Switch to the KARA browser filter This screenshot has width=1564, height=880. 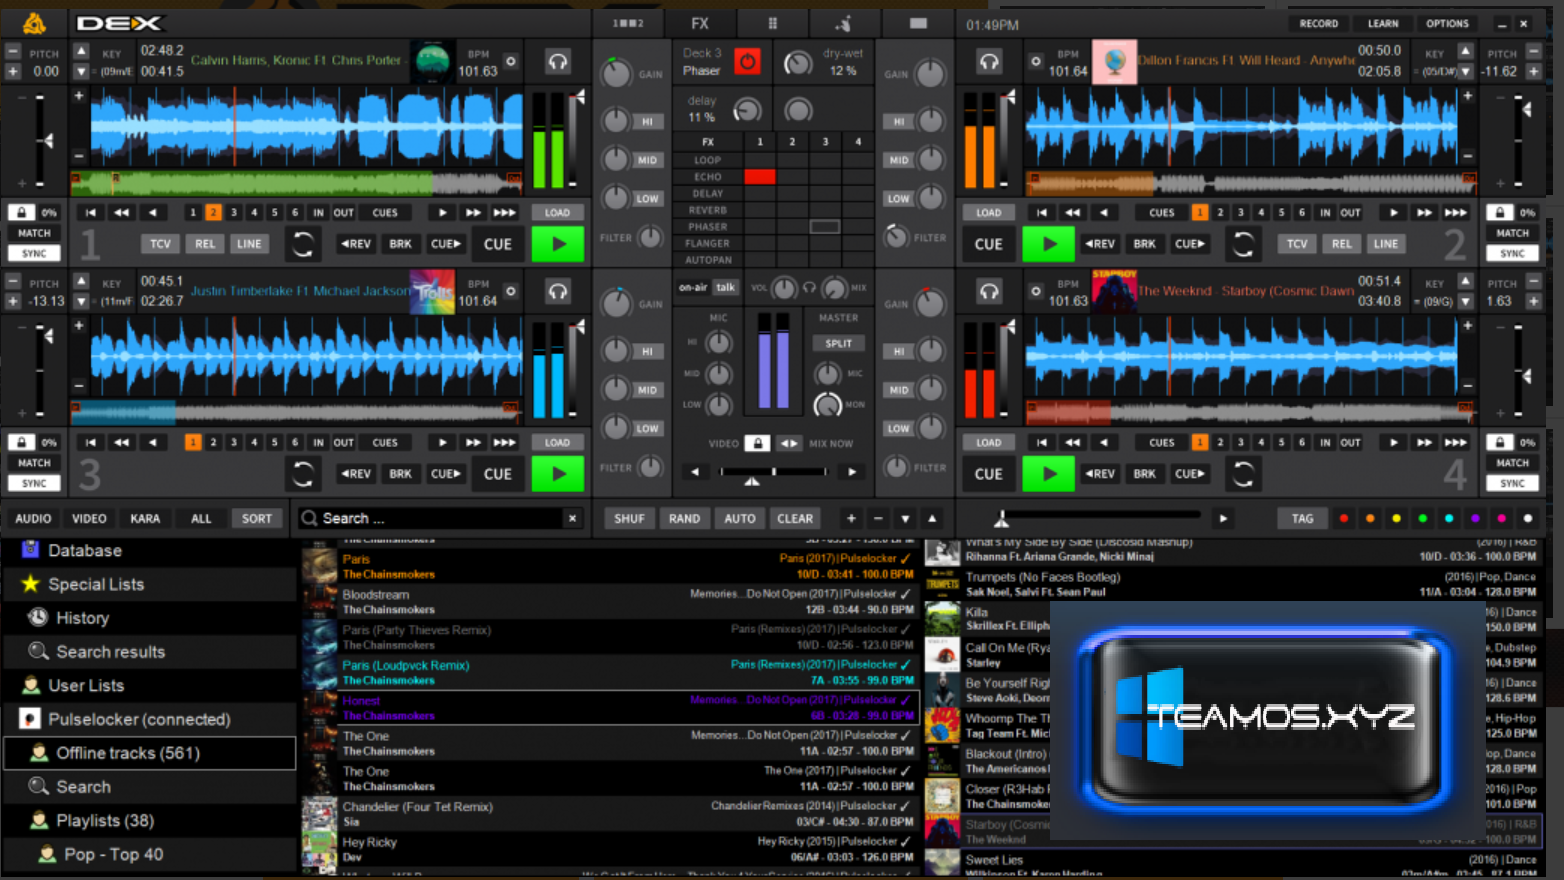coord(145,519)
